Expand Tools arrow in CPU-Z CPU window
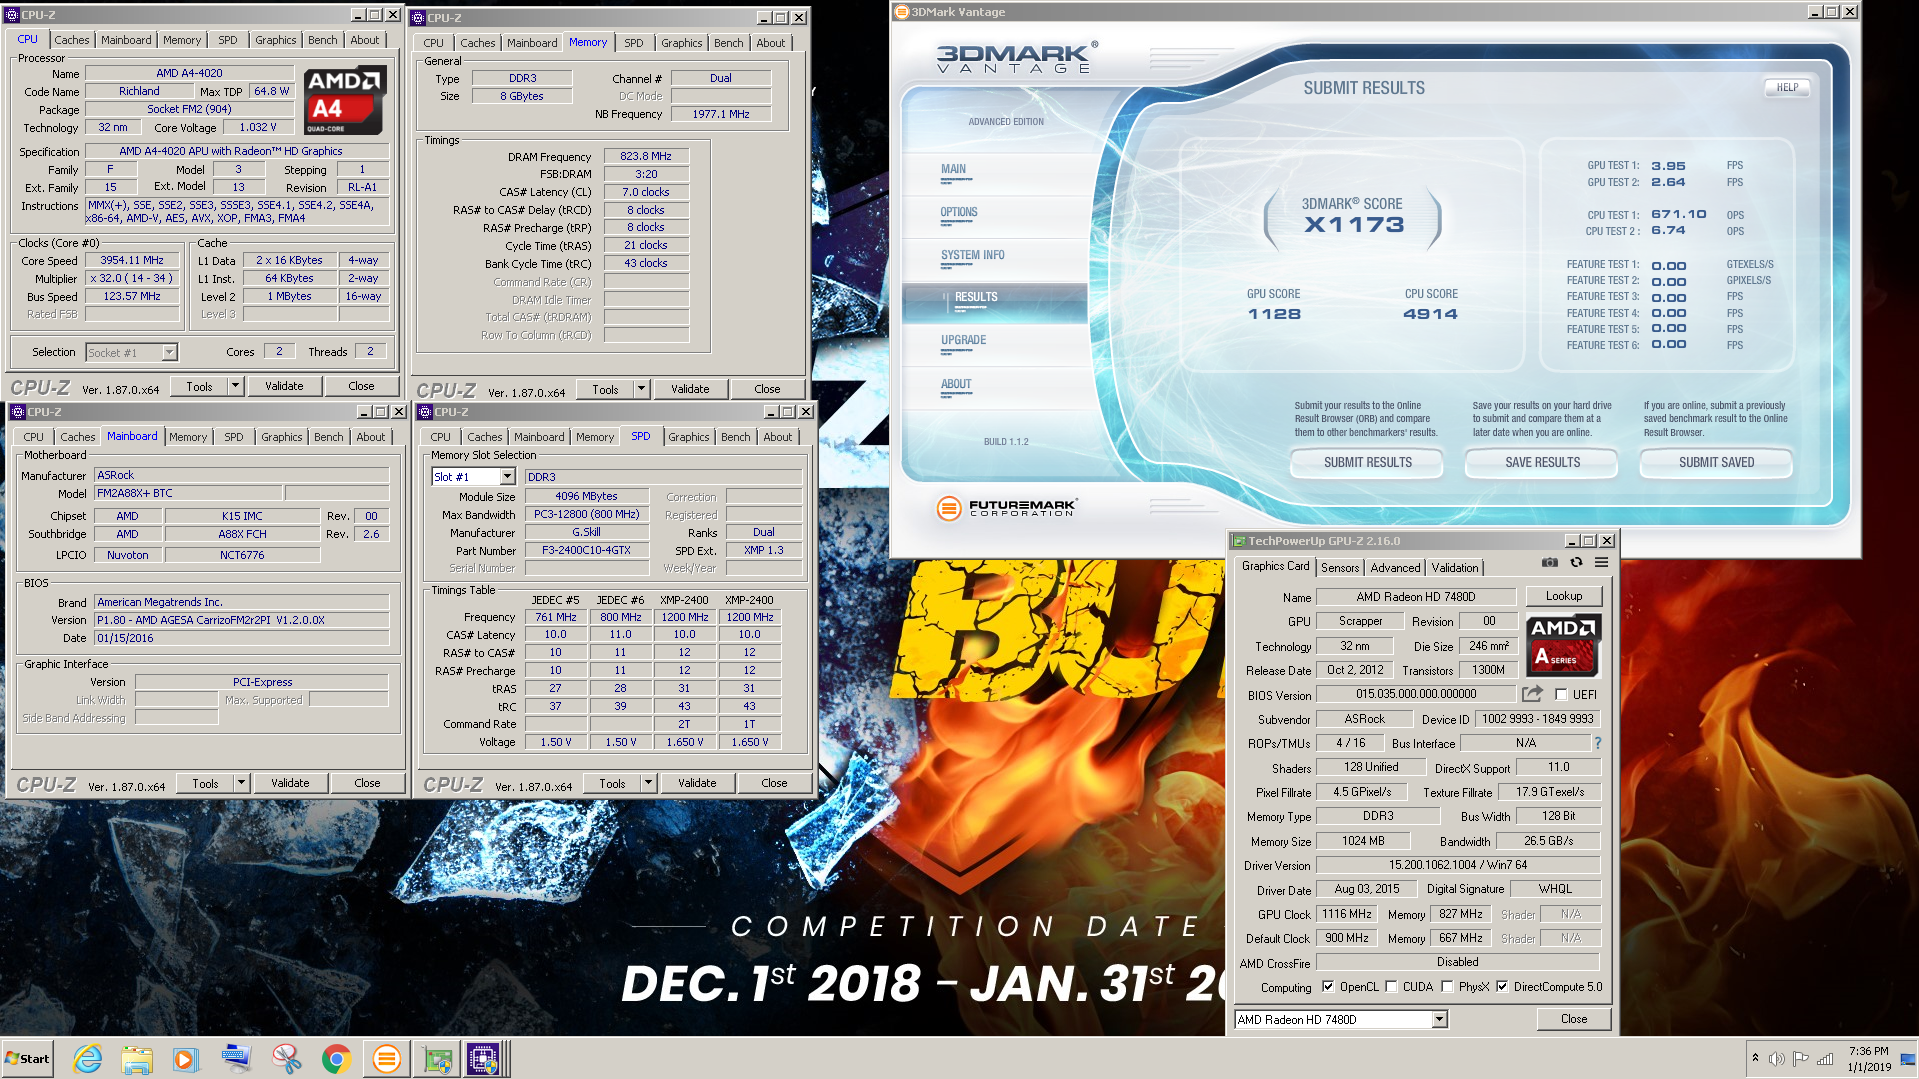 235,386
